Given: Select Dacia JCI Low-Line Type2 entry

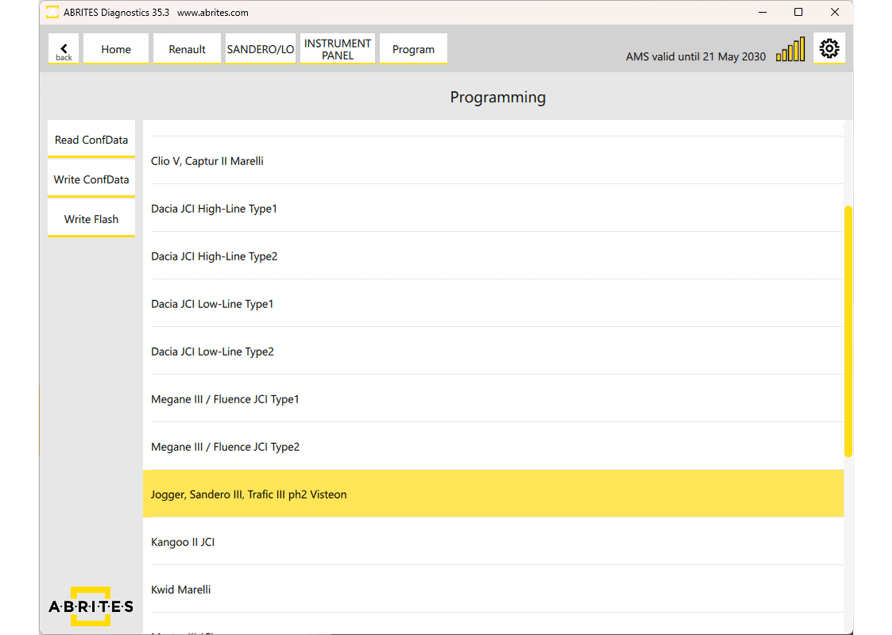Looking at the screenshot, I should point(212,352).
